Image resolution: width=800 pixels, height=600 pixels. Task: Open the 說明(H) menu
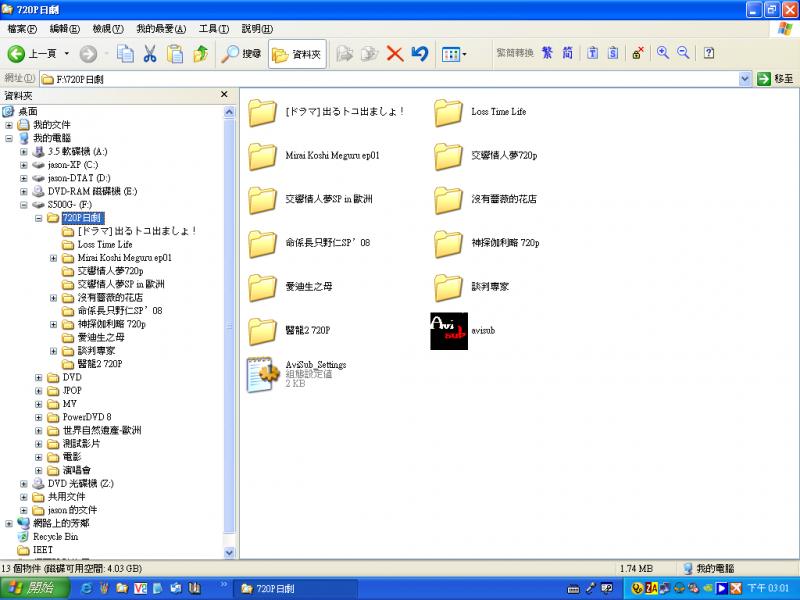pos(257,29)
